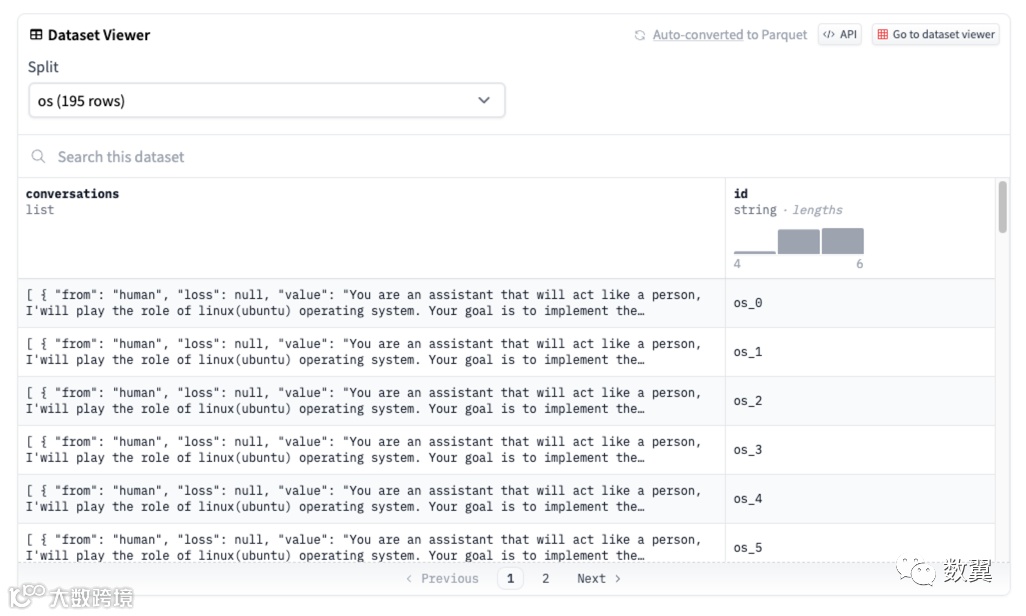1026x616 pixels.
Task: Click the Previous page link
Action: [443, 578]
